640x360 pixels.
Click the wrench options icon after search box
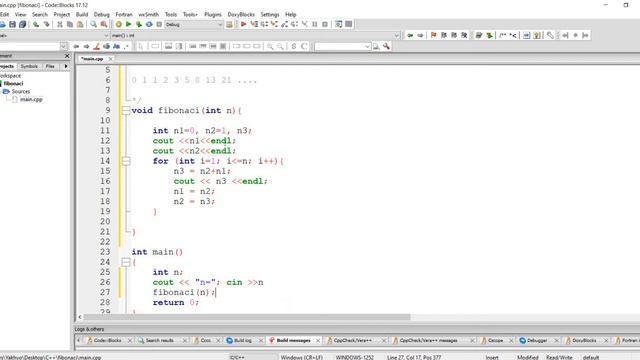(x=386, y=47)
